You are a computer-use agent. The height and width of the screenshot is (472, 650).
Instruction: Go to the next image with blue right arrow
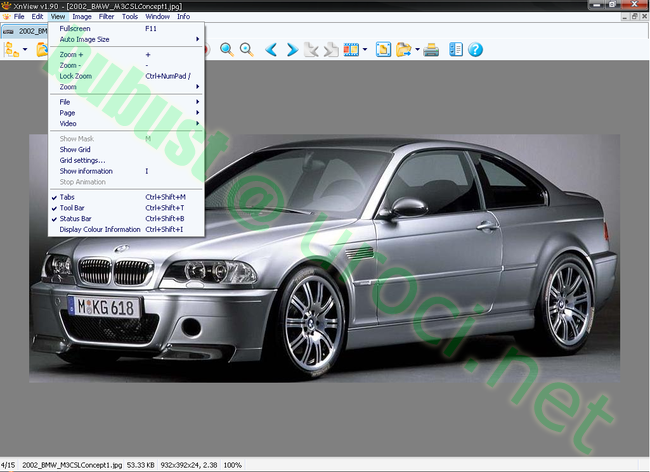coord(292,50)
